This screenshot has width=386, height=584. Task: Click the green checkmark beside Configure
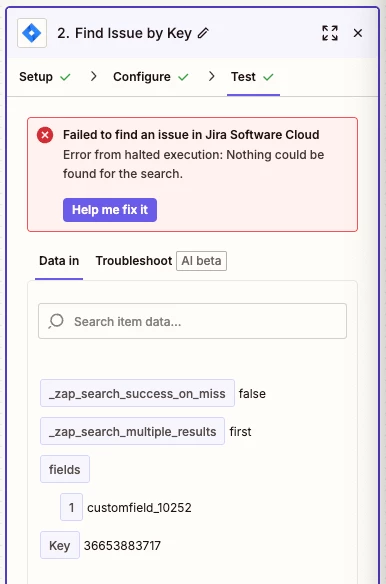click(x=183, y=77)
